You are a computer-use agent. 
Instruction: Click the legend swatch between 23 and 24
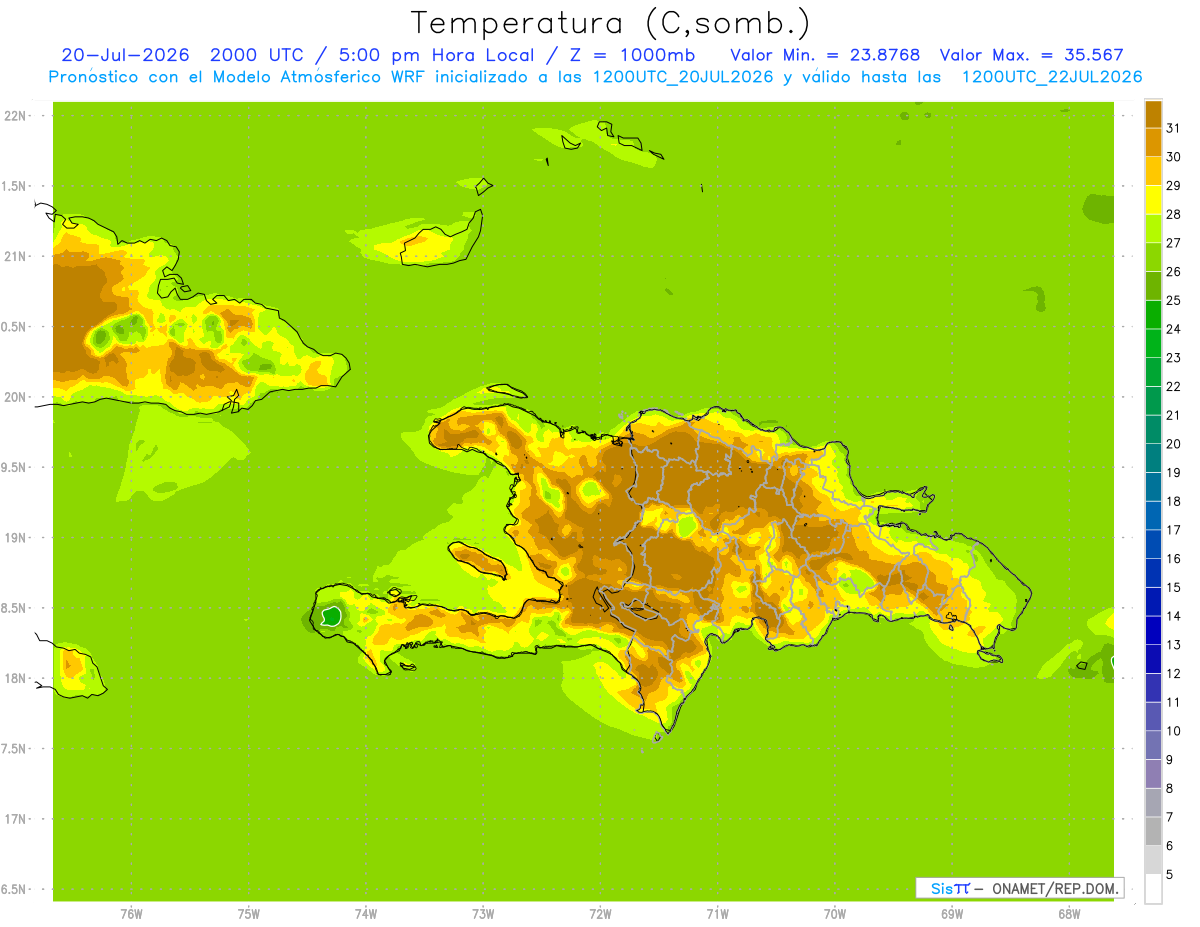(1153, 343)
